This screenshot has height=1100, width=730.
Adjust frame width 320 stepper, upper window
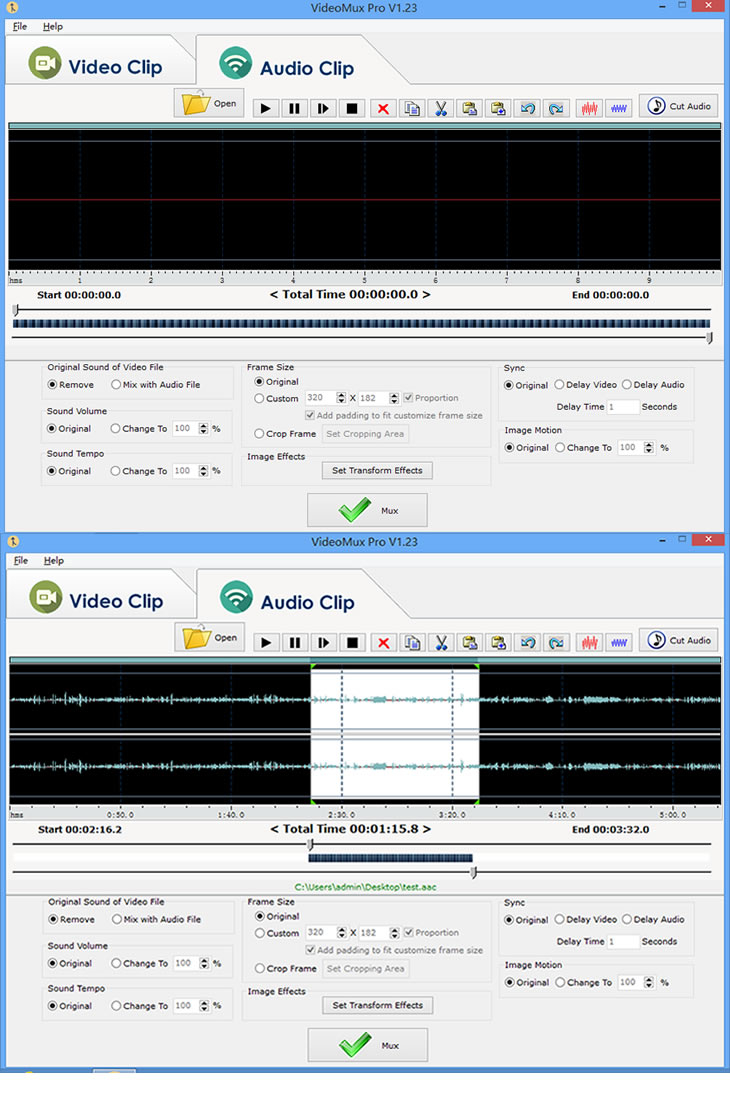[341, 398]
